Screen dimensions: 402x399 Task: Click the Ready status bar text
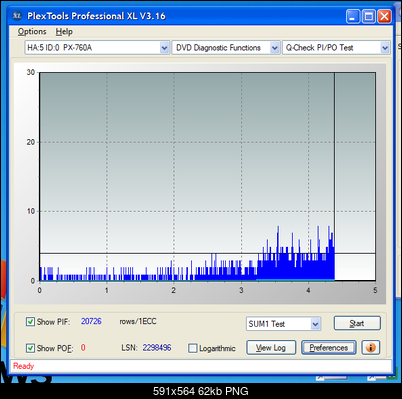(x=23, y=366)
